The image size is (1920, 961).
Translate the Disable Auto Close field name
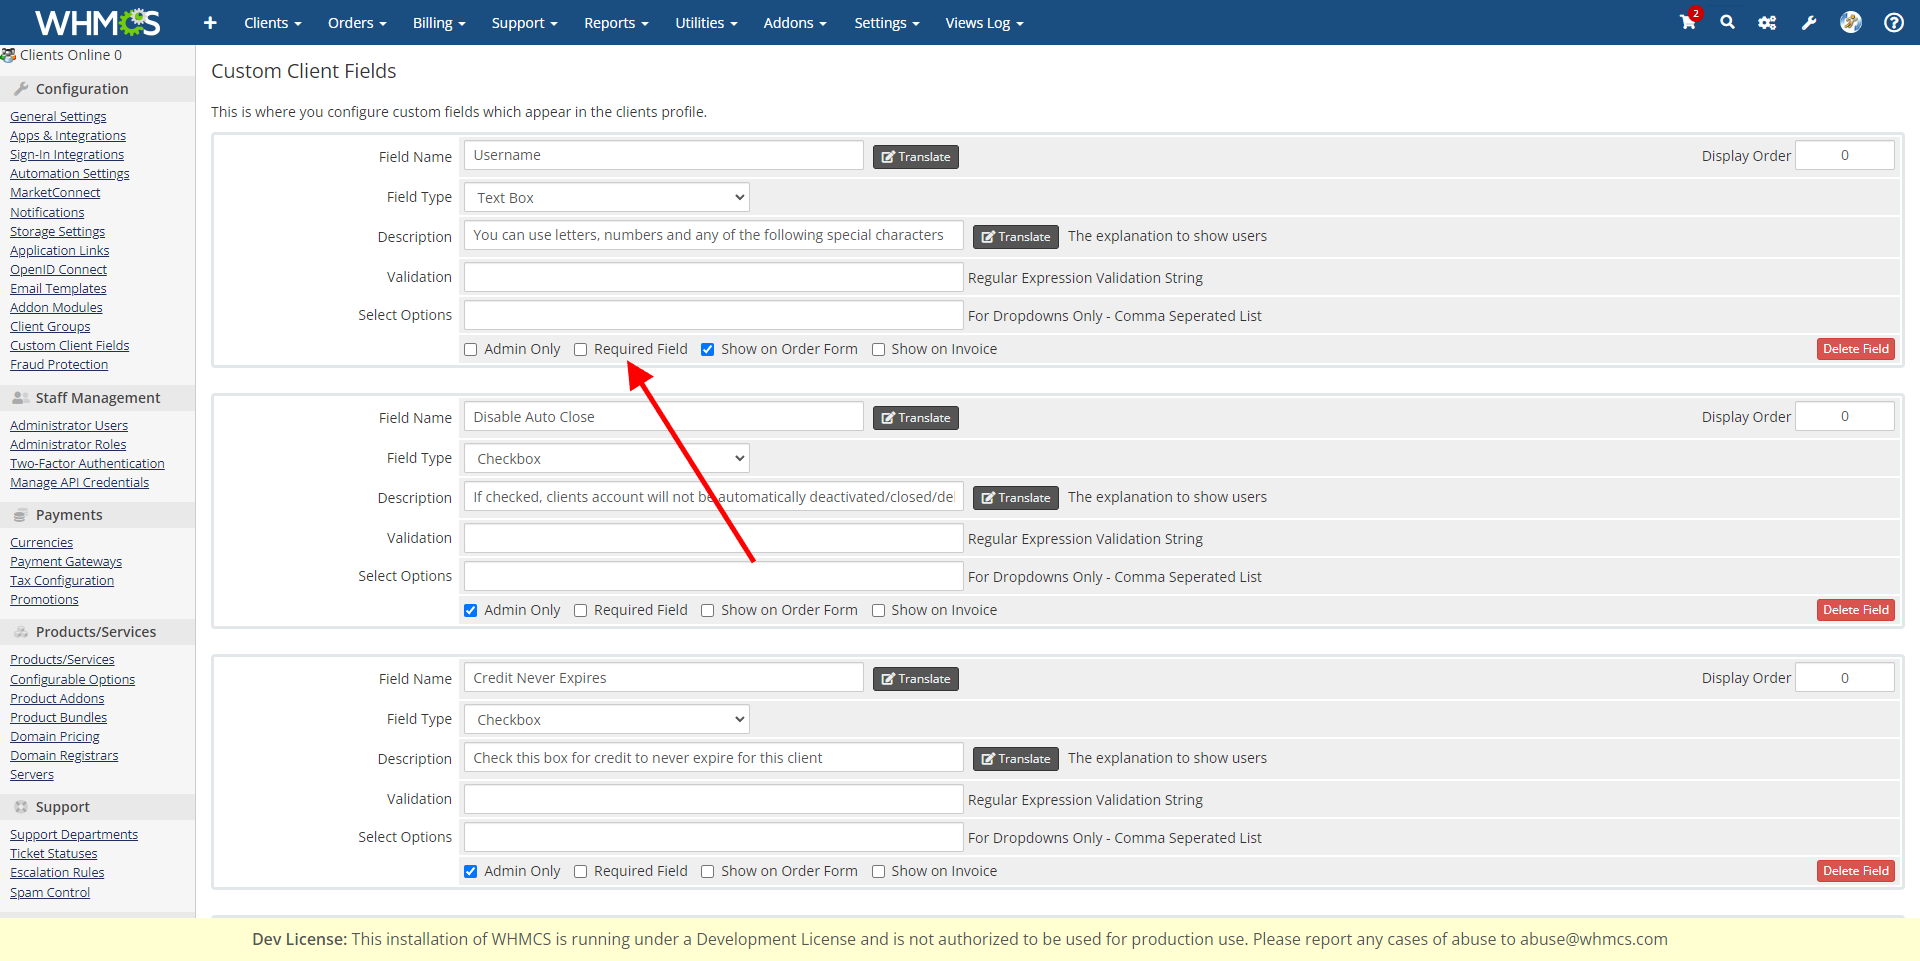tap(915, 418)
